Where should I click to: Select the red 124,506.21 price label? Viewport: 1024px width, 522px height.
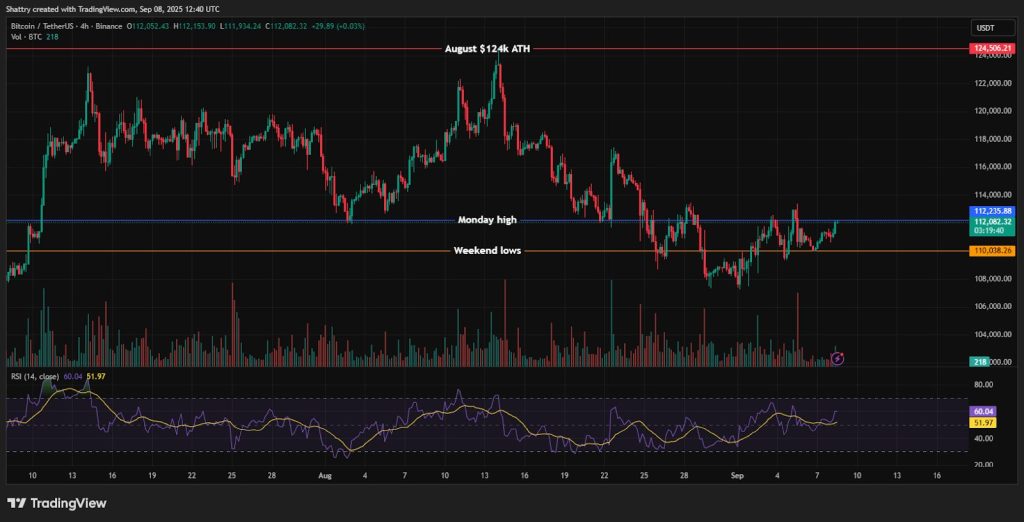coord(991,48)
